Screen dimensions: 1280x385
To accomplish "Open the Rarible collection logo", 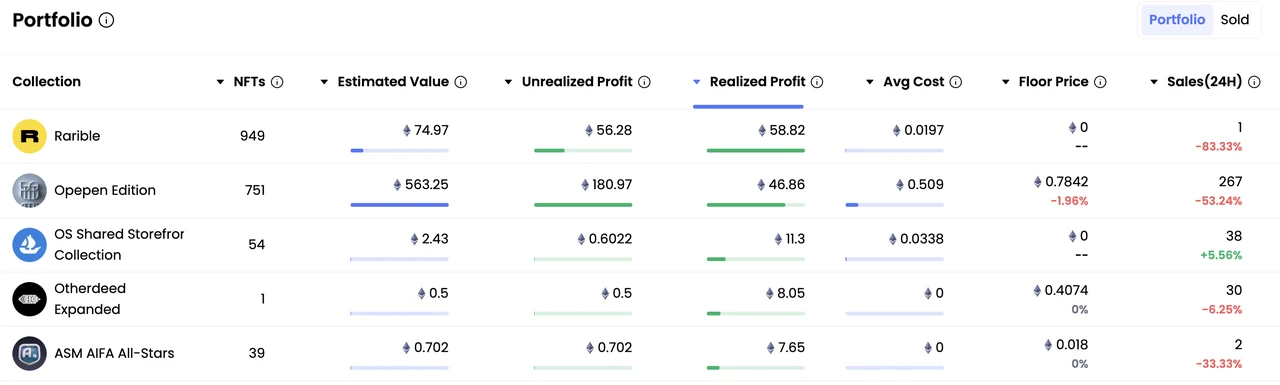I will point(30,136).
